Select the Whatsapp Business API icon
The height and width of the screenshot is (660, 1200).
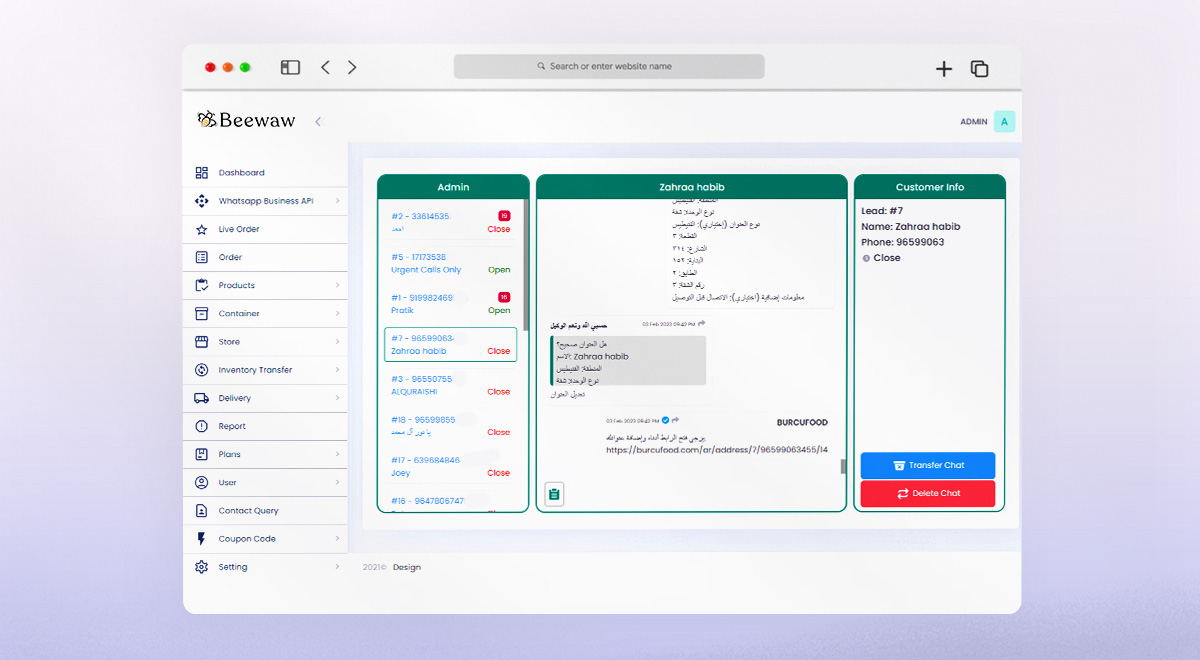(x=200, y=200)
